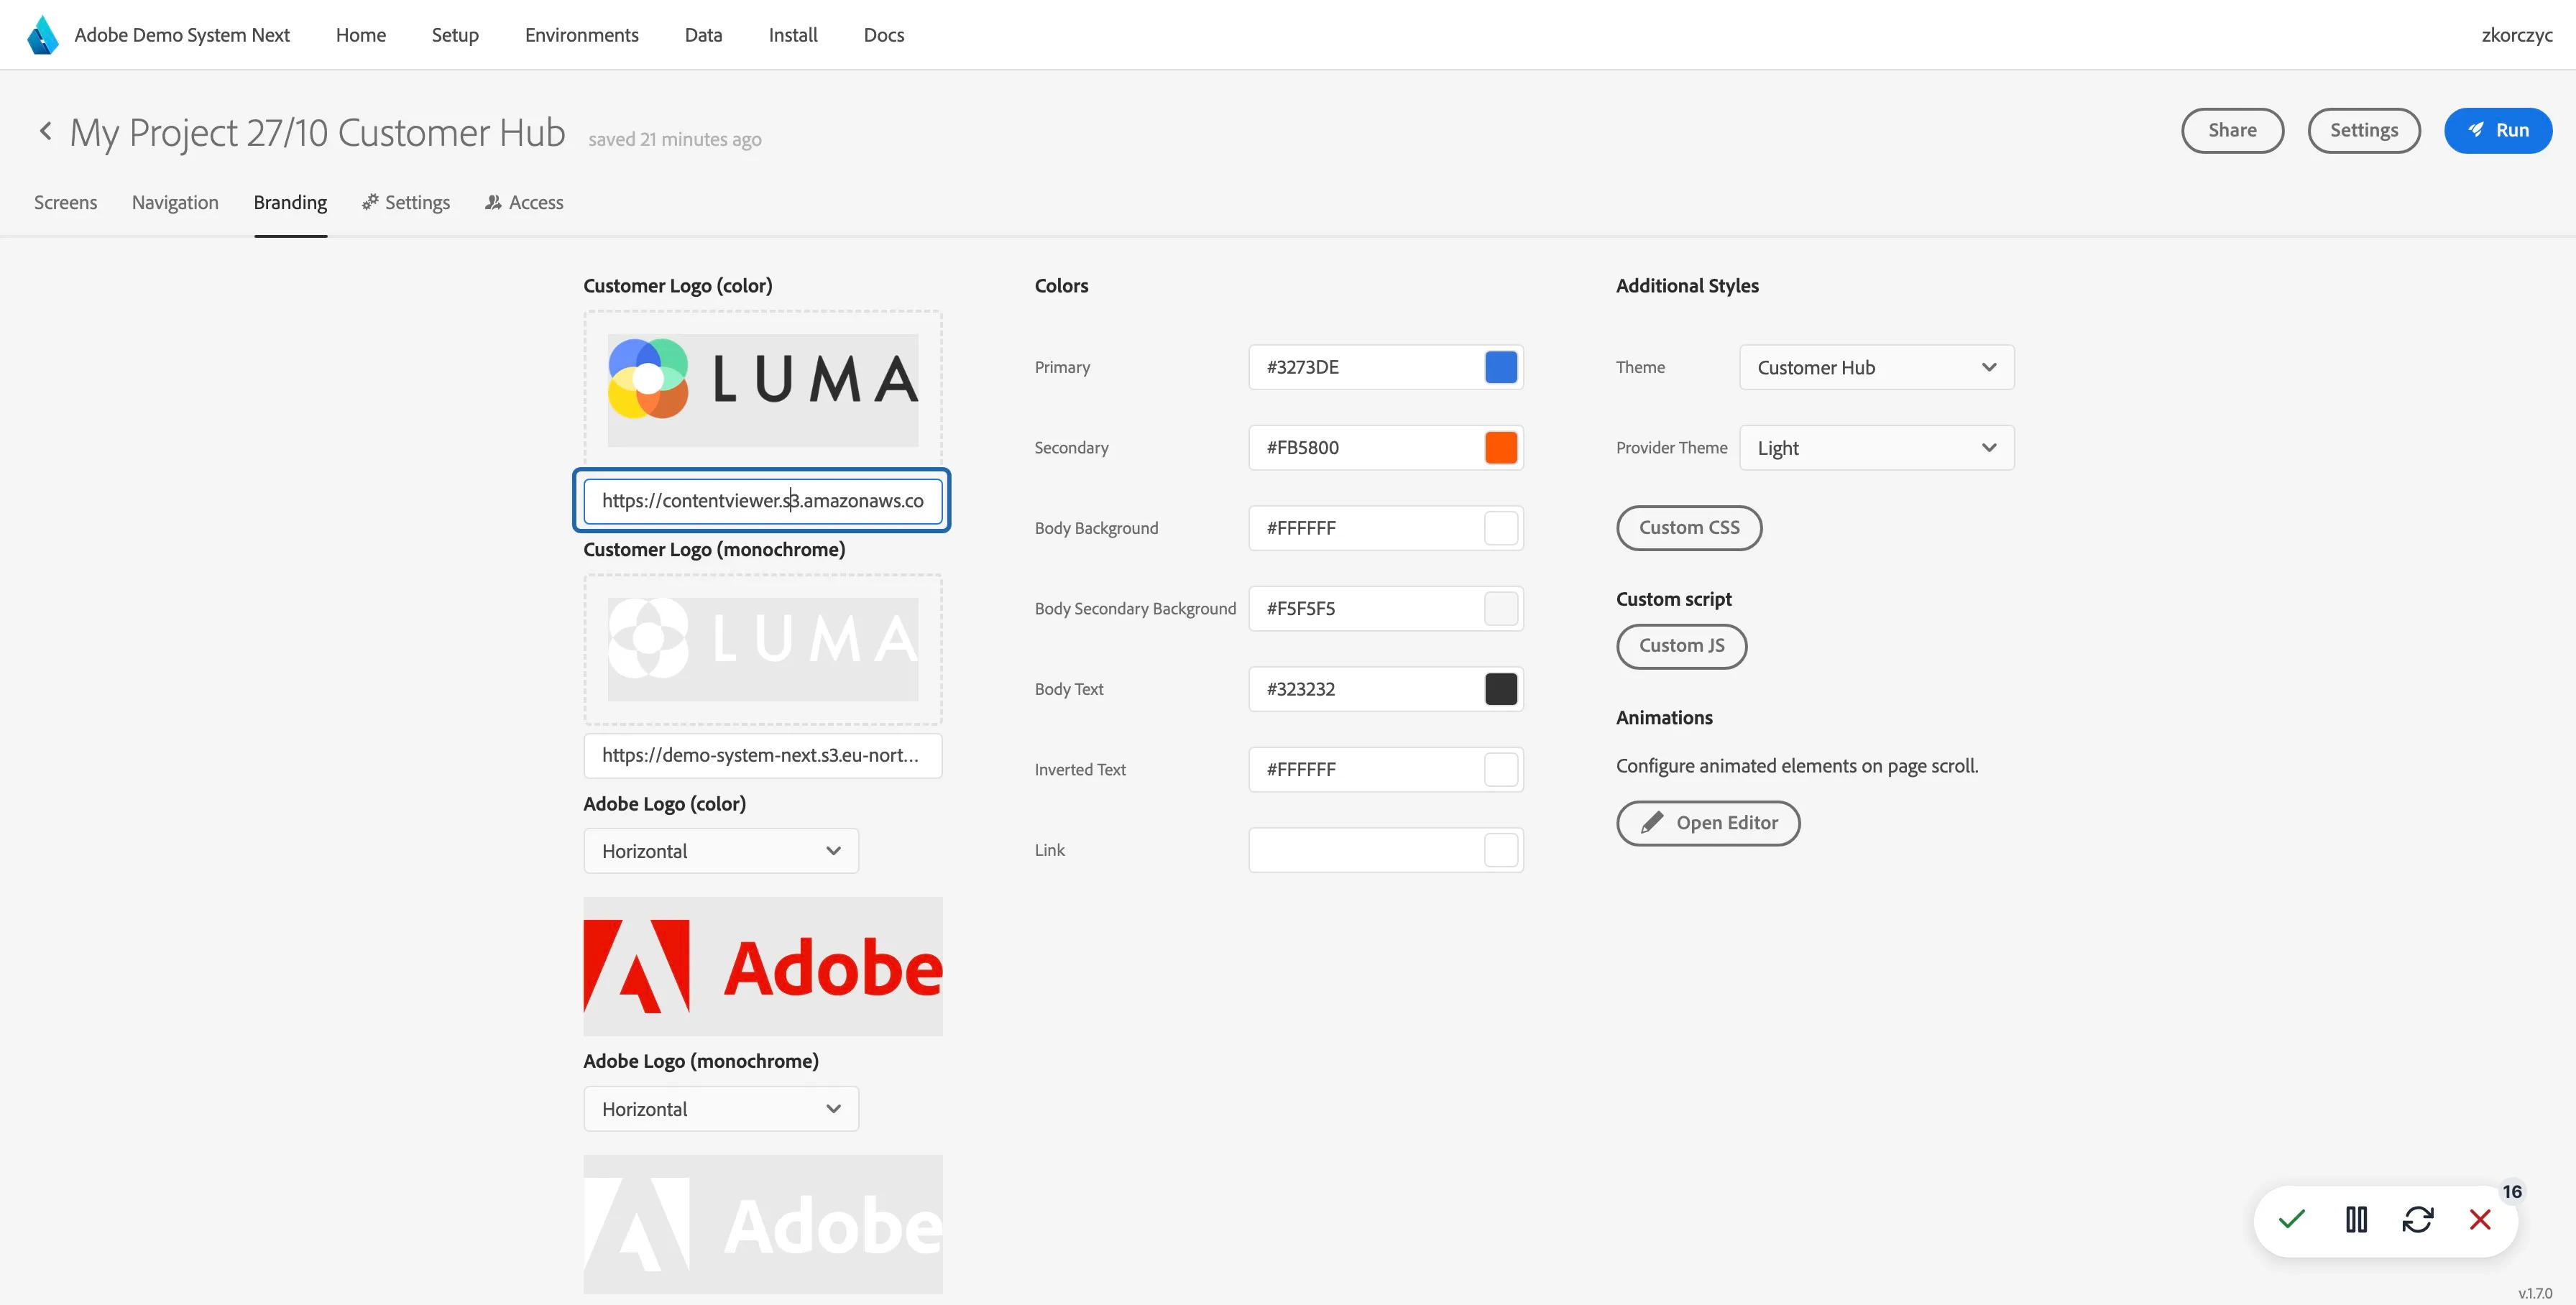
Task: Open the Custom CSS editor
Action: (x=1689, y=528)
